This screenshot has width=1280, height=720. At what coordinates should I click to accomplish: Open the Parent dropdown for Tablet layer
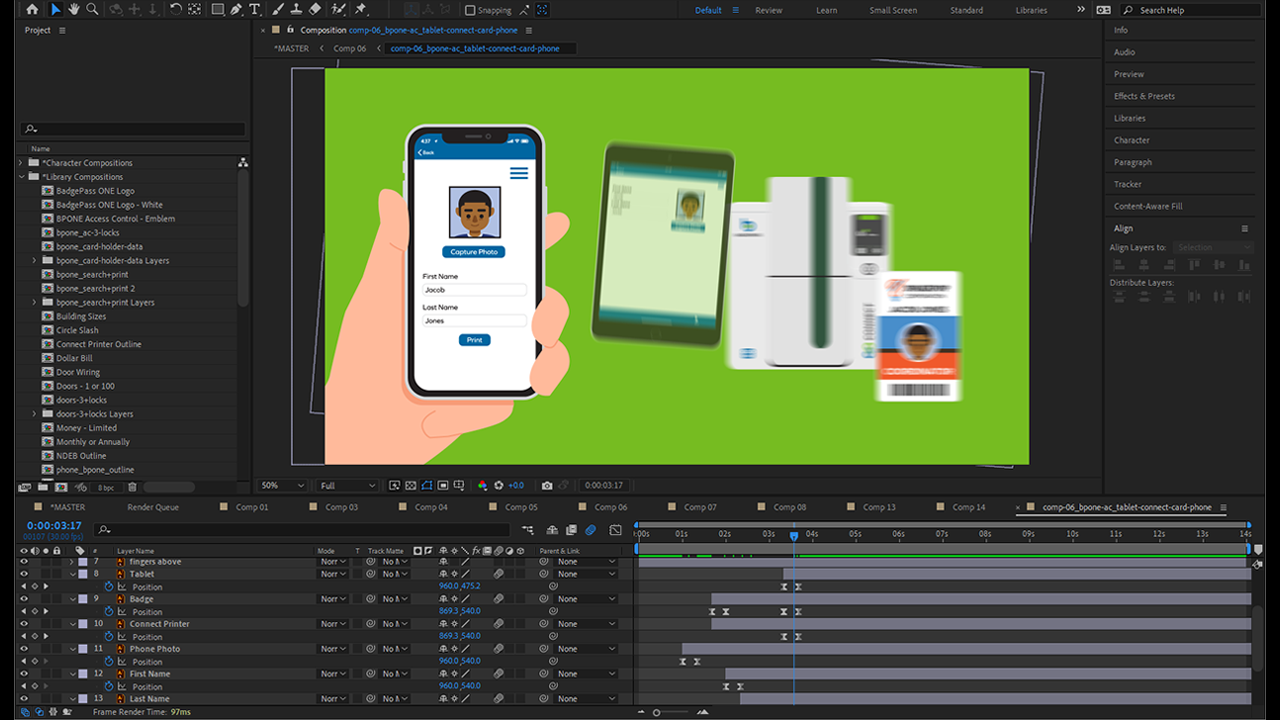(x=586, y=574)
